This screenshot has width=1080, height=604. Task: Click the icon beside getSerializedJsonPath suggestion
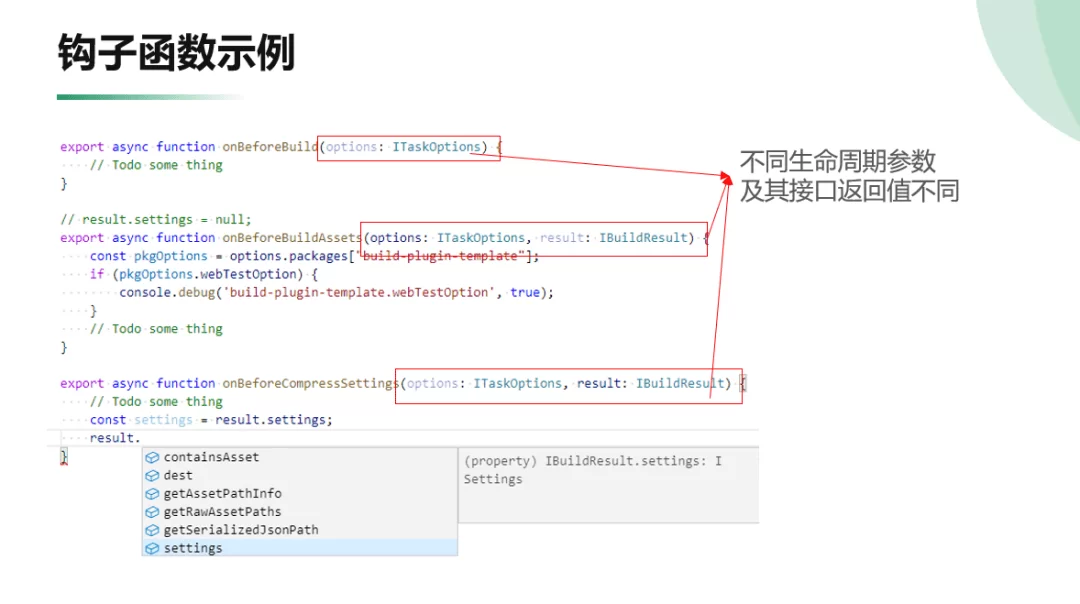[152, 530]
